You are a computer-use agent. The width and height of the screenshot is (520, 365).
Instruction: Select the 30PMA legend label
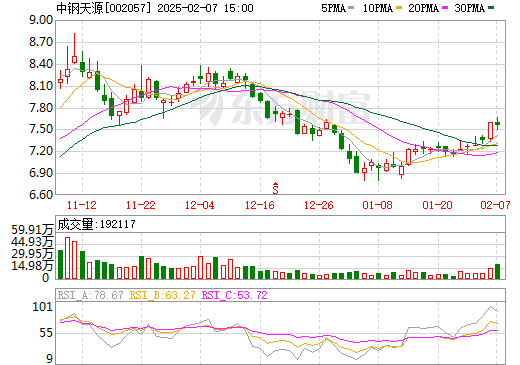click(469, 8)
